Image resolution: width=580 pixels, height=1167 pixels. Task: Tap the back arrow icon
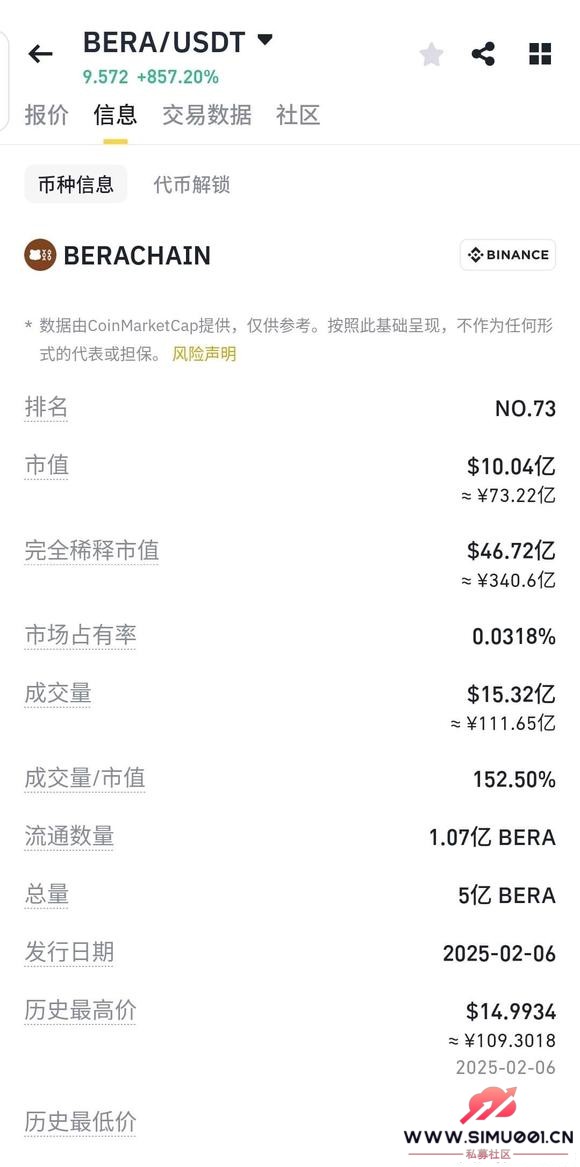coord(40,54)
